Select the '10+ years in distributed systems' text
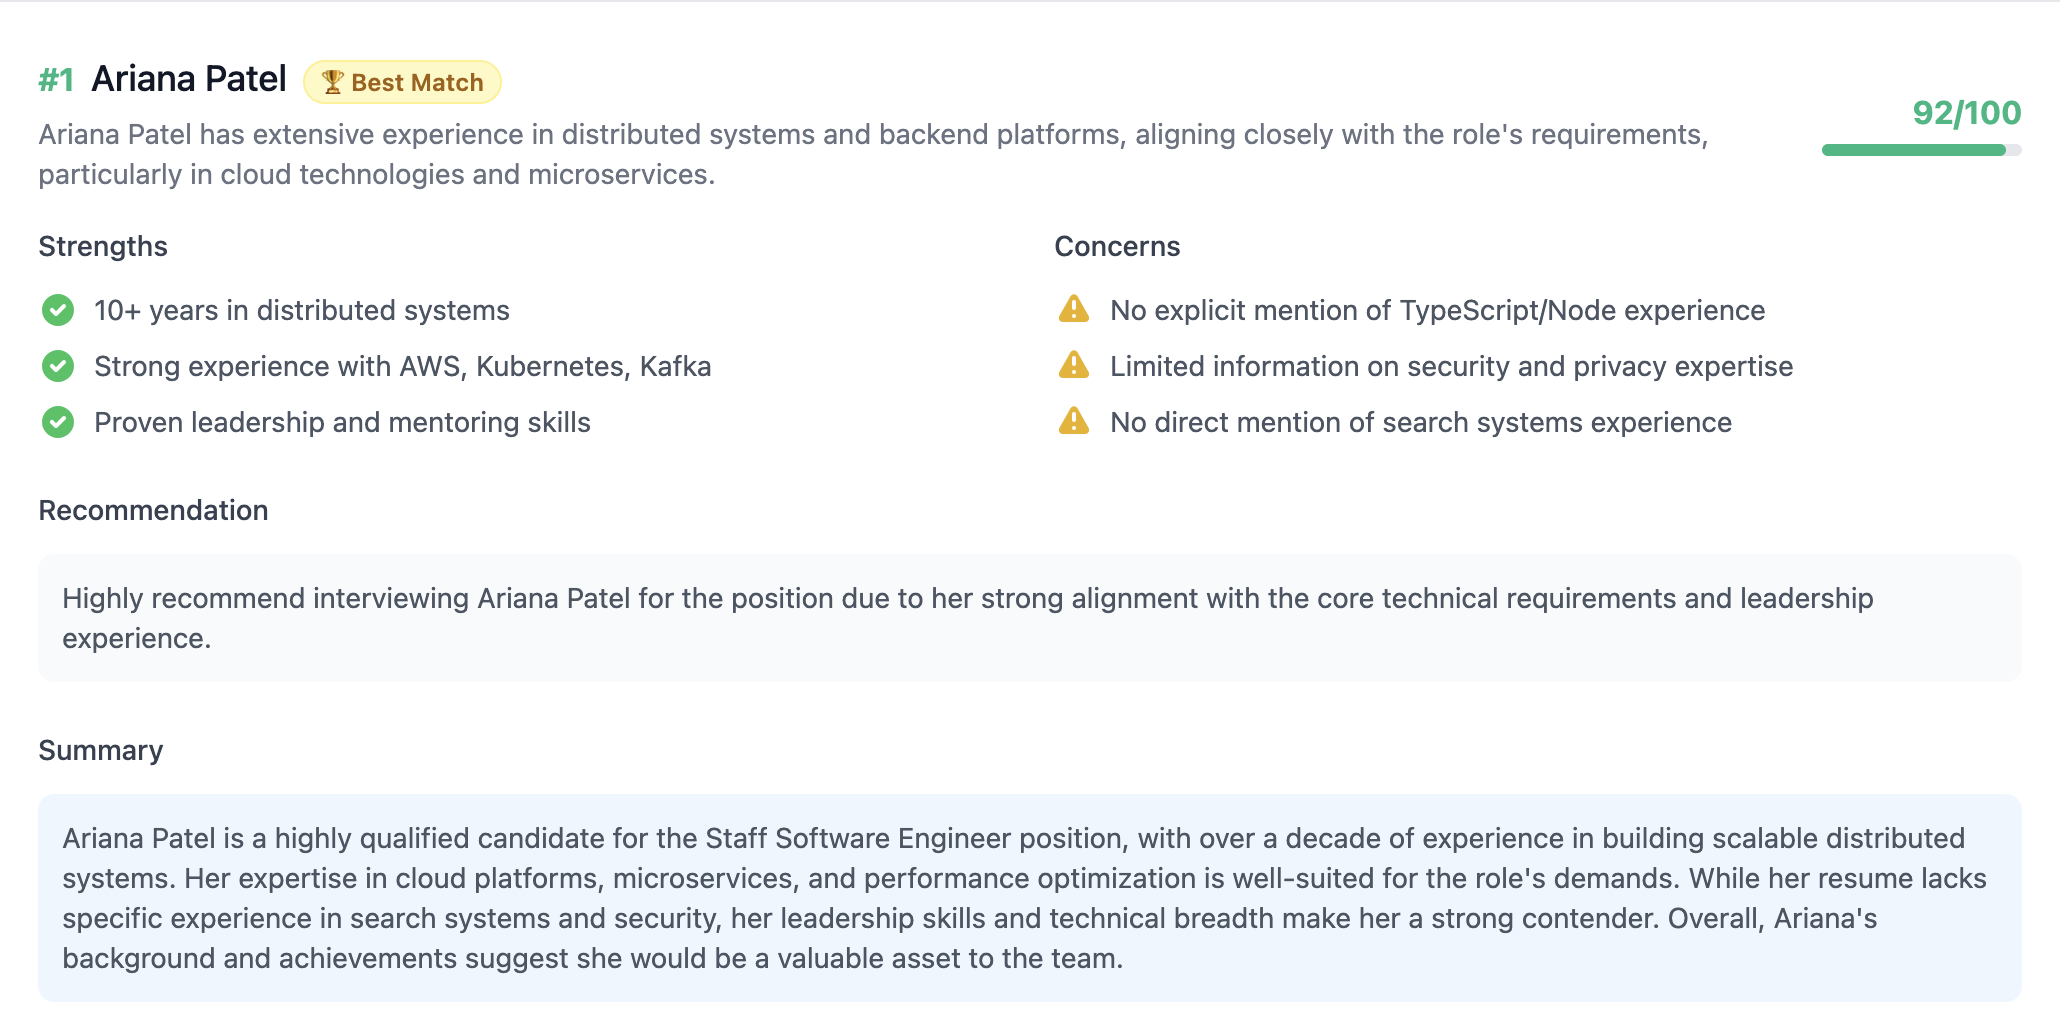 (302, 310)
